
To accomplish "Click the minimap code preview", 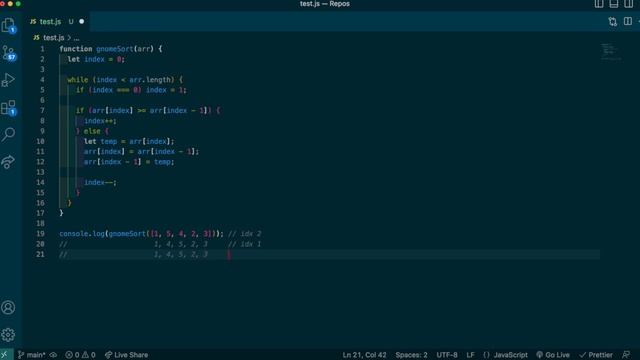I will [611, 52].
